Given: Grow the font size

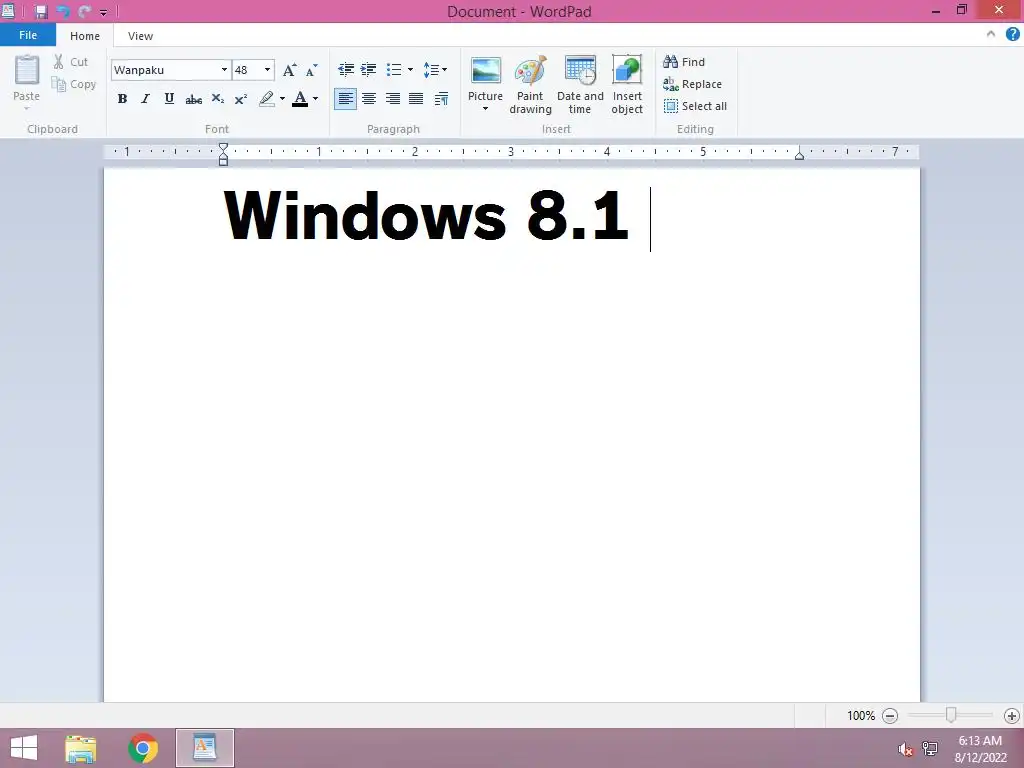Looking at the screenshot, I should (289, 70).
